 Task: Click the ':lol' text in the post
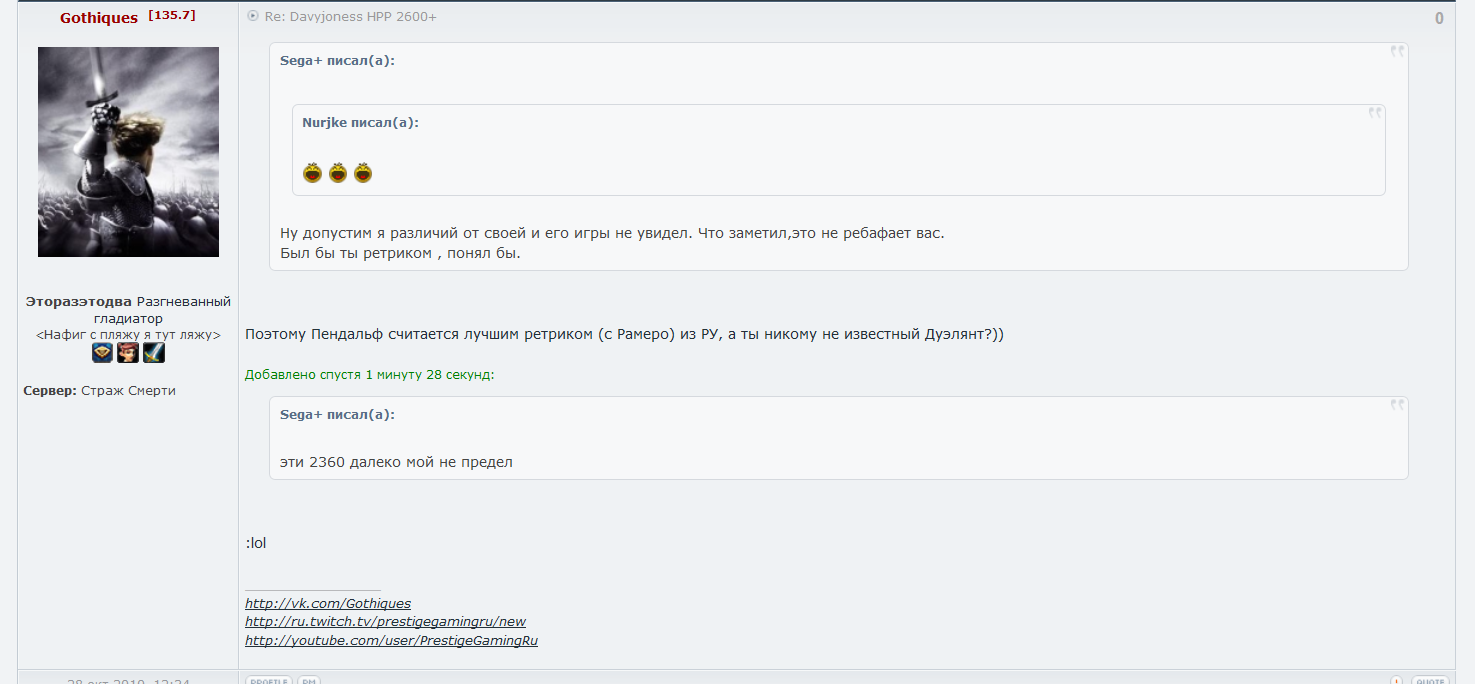(256, 543)
